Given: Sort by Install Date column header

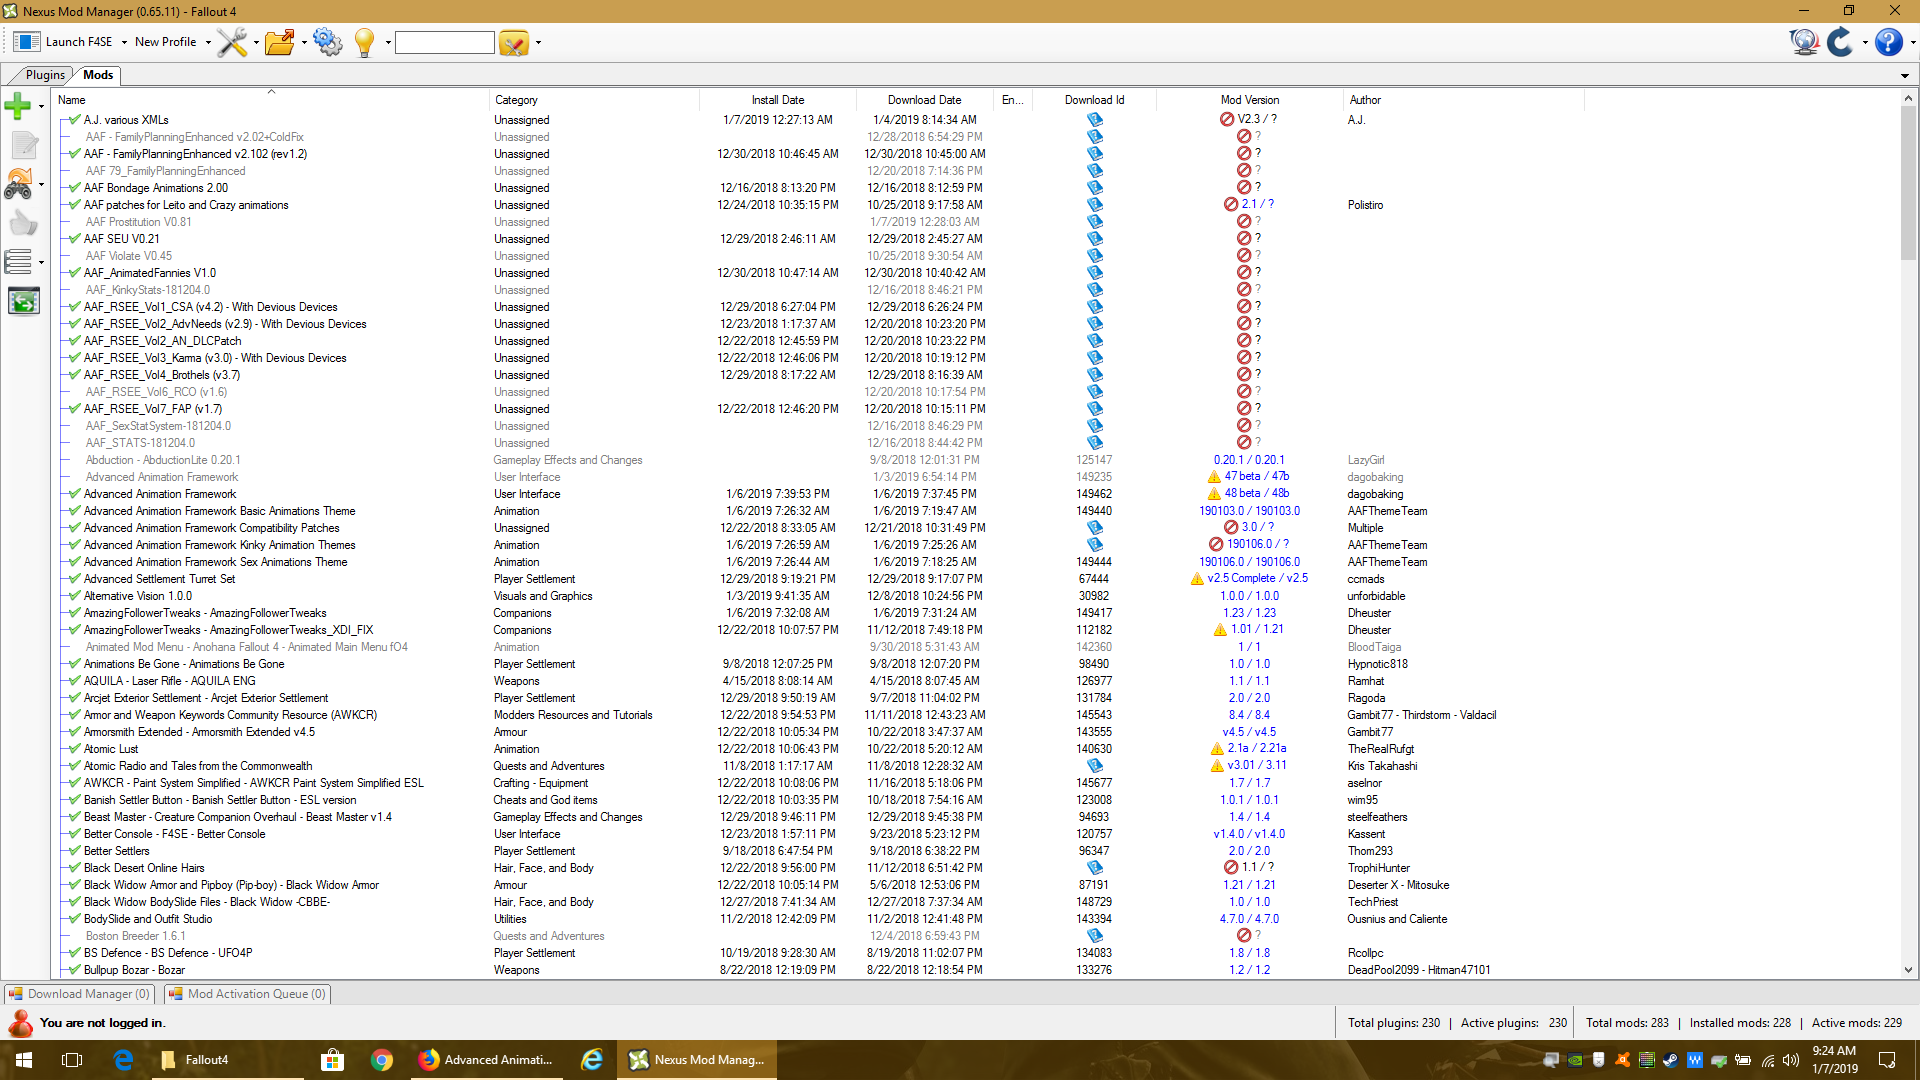Looking at the screenshot, I should coord(778,100).
